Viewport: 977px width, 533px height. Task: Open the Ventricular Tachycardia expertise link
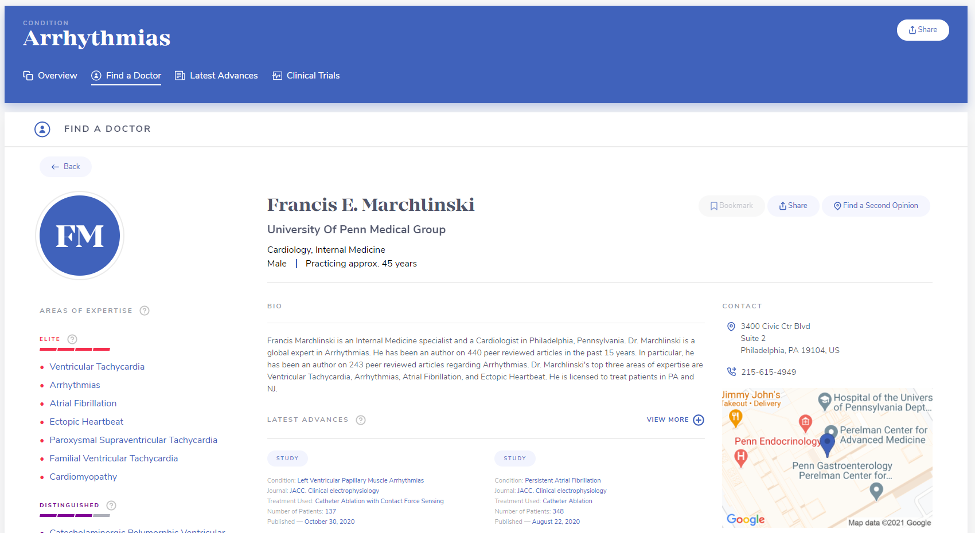[x=97, y=367]
